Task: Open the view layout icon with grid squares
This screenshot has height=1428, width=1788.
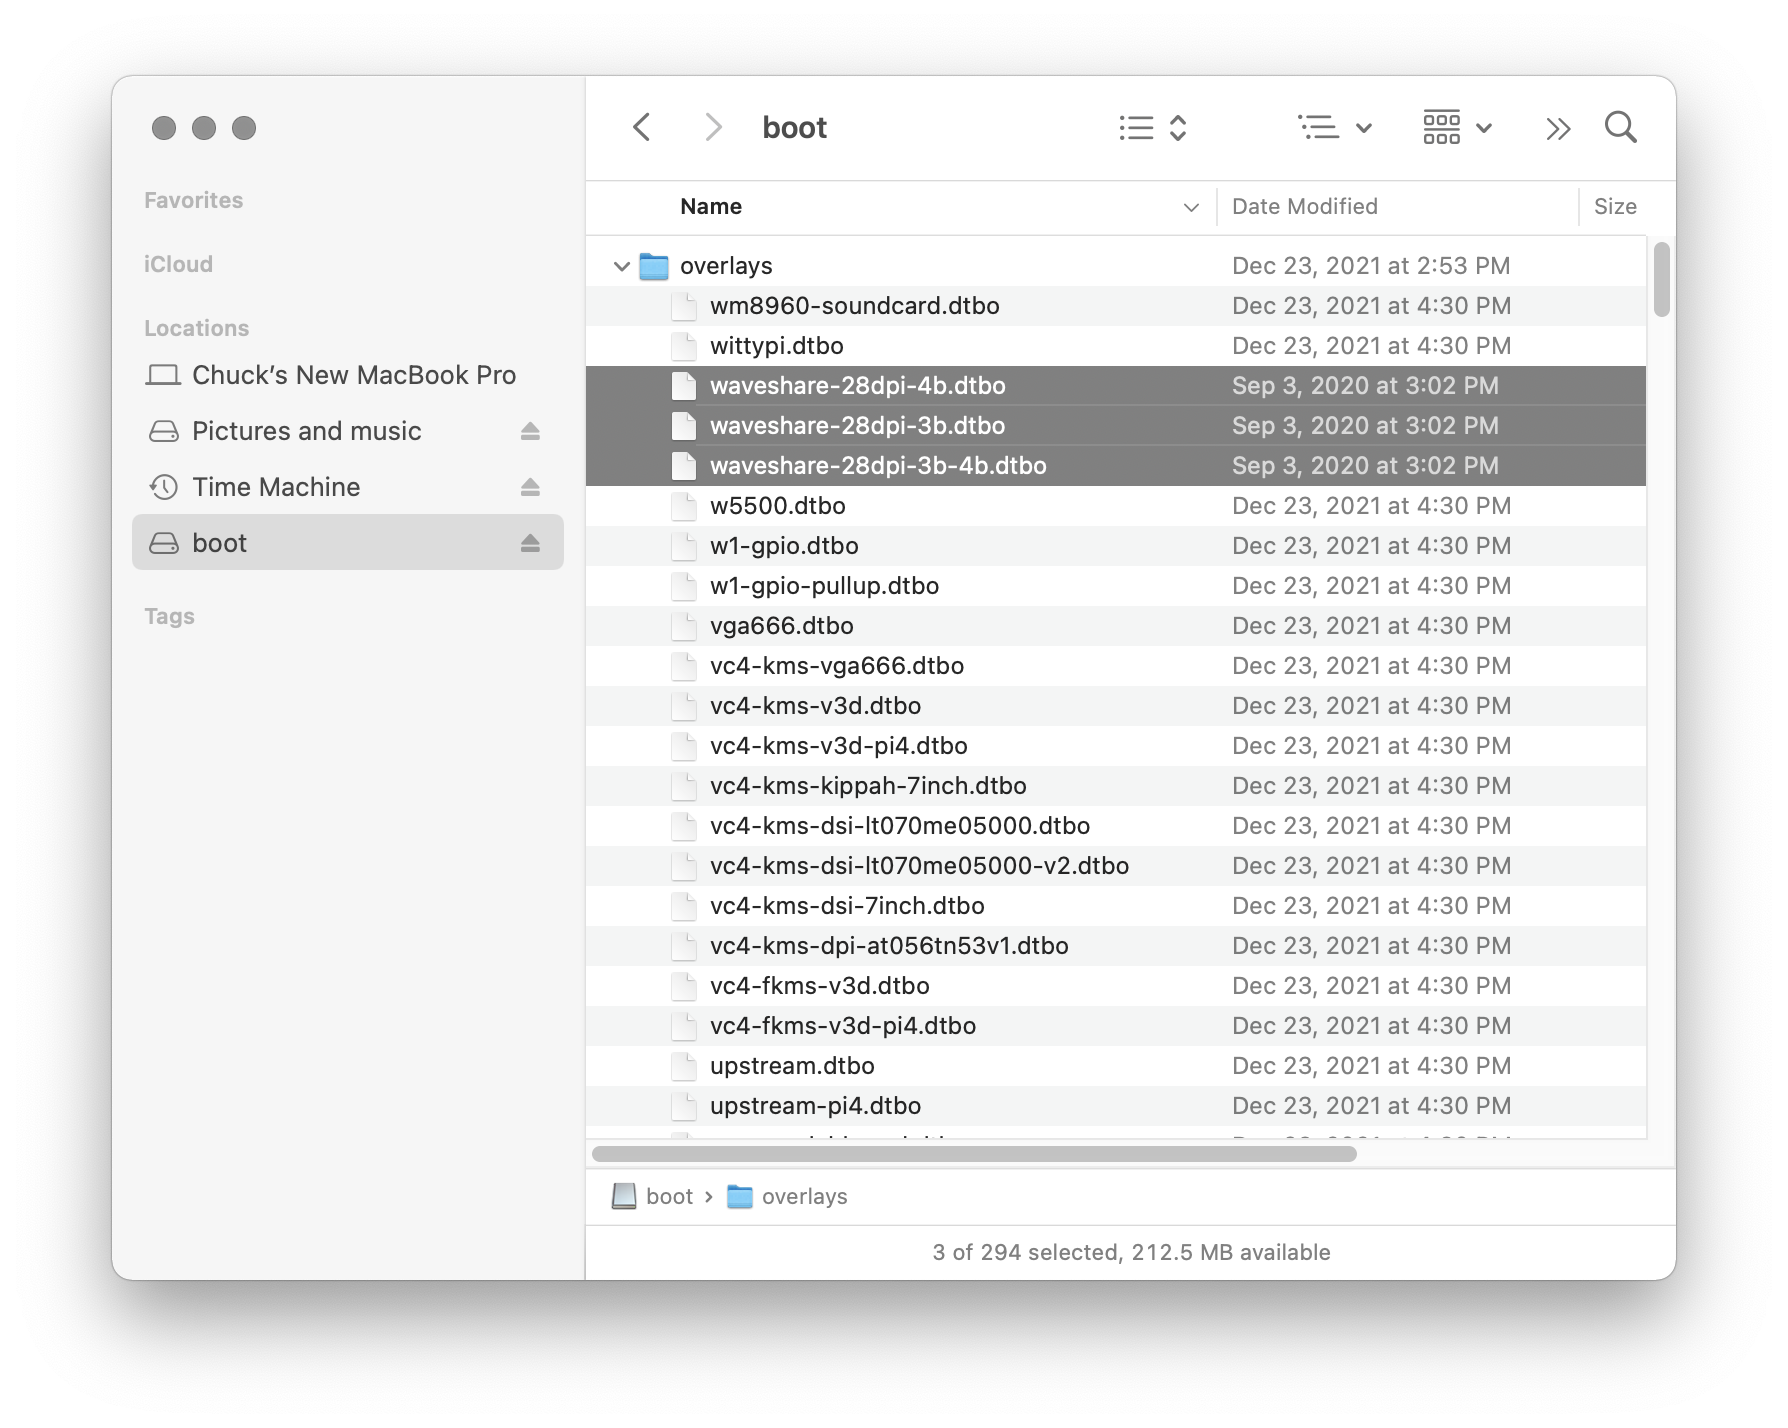Action: click(x=1440, y=127)
